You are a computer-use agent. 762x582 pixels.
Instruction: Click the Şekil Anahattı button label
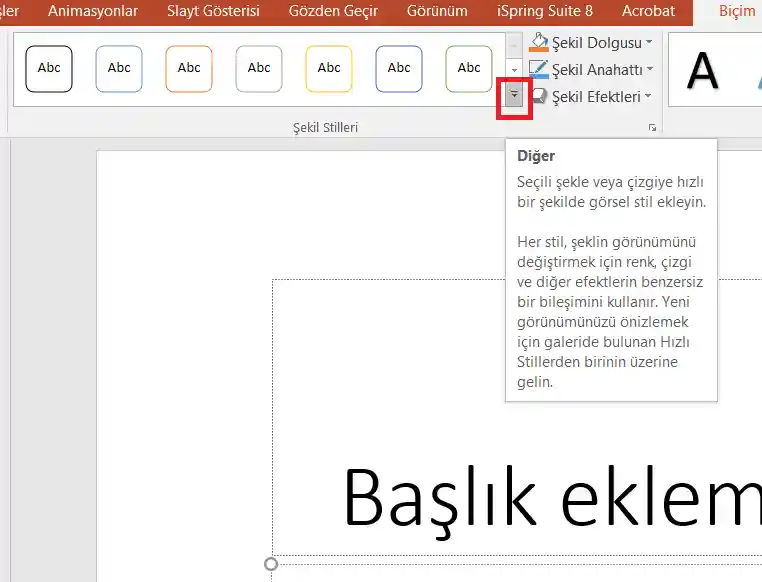[x=597, y=69]
